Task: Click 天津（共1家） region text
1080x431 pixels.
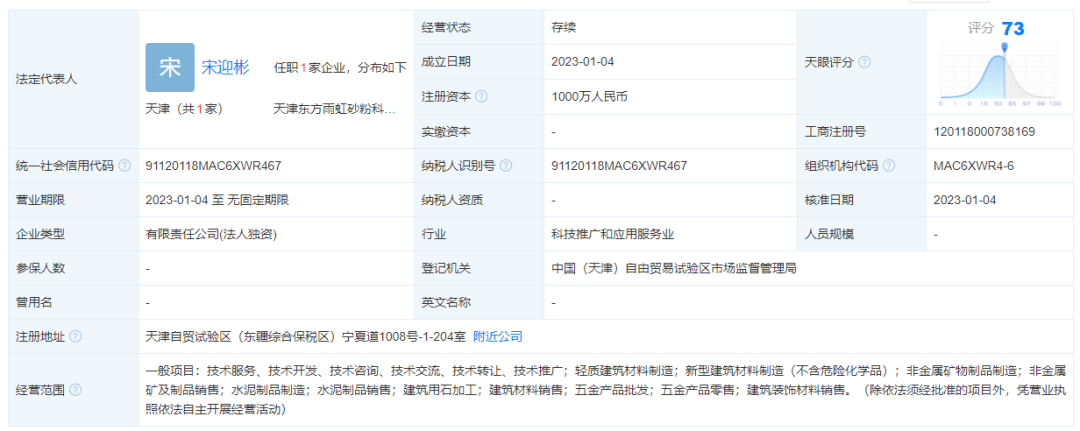Action: click(184, 109)
